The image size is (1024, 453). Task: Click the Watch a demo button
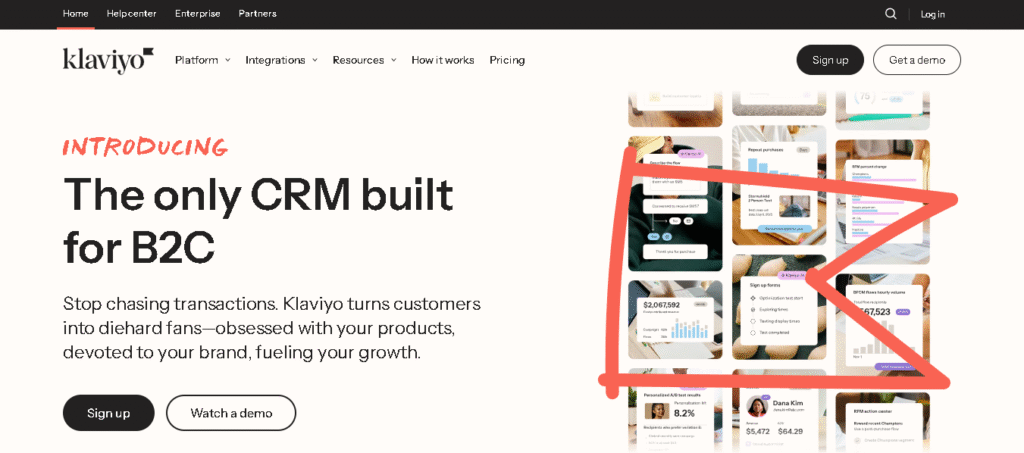click(231, 413)
